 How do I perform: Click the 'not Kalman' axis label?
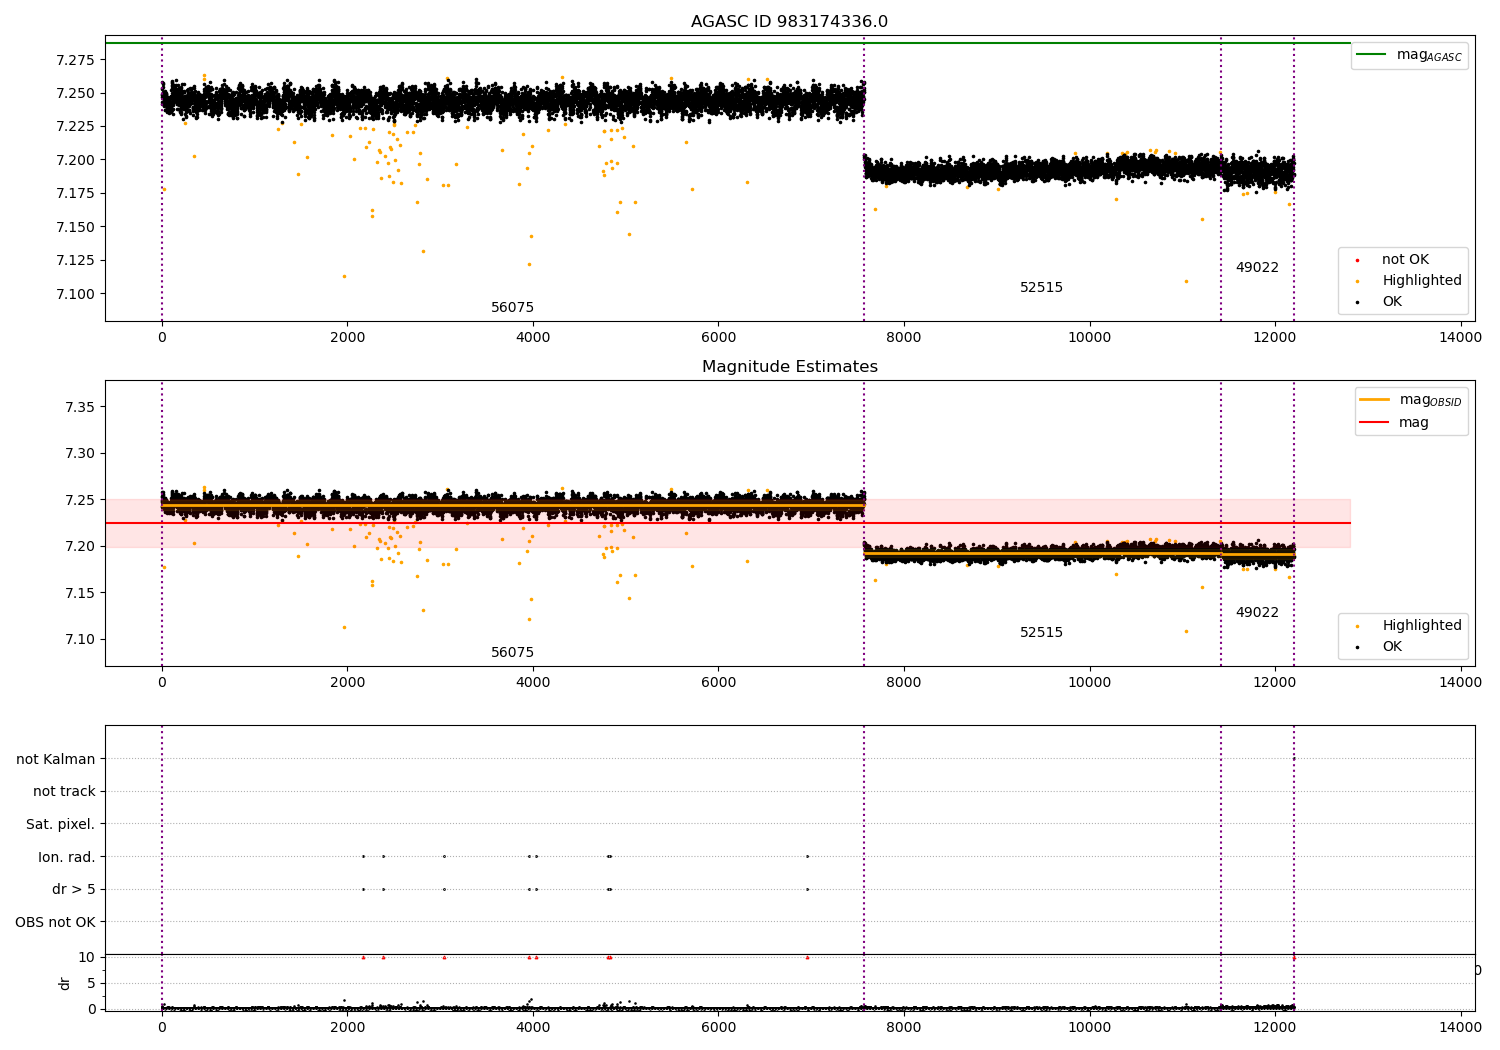pos(56,759)
